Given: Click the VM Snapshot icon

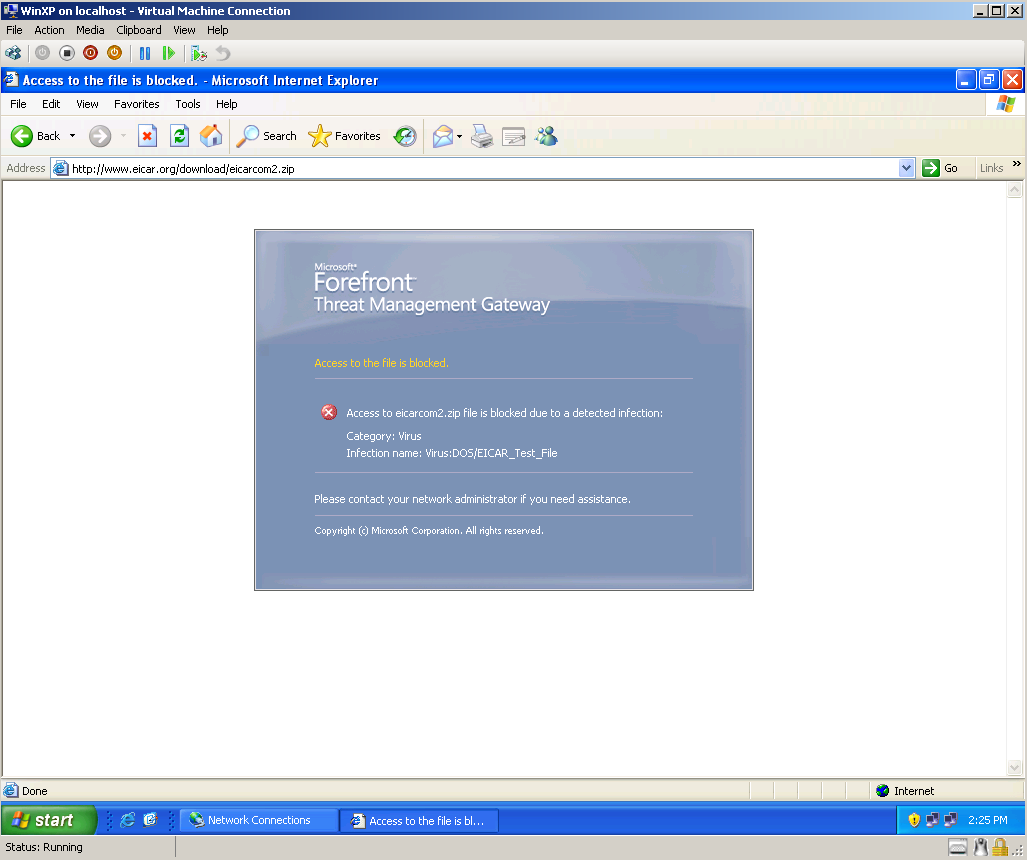Looking at the screenshot, I should (199, 53).
